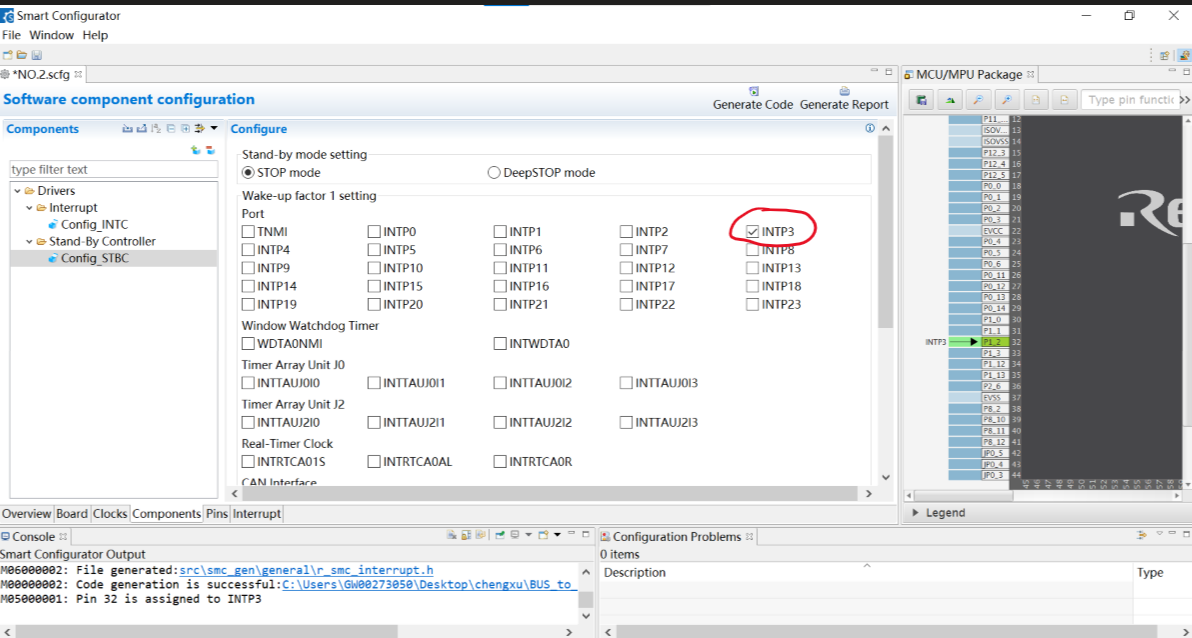The width and height of the screenshot is (1192, 638).
Task: Click the Open Perspective icon in top-right toolbar
Action: [1164, 56]
